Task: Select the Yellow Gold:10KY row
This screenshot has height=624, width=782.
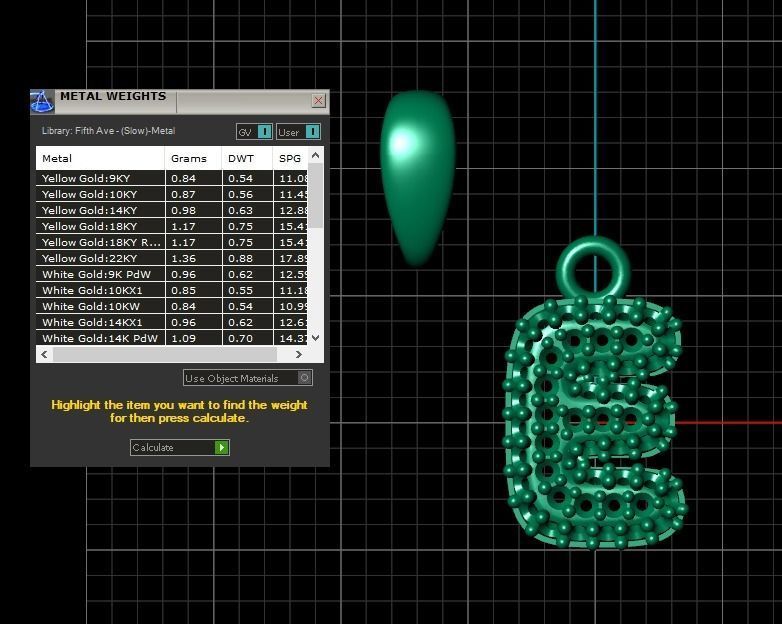Action: point(172,194)
